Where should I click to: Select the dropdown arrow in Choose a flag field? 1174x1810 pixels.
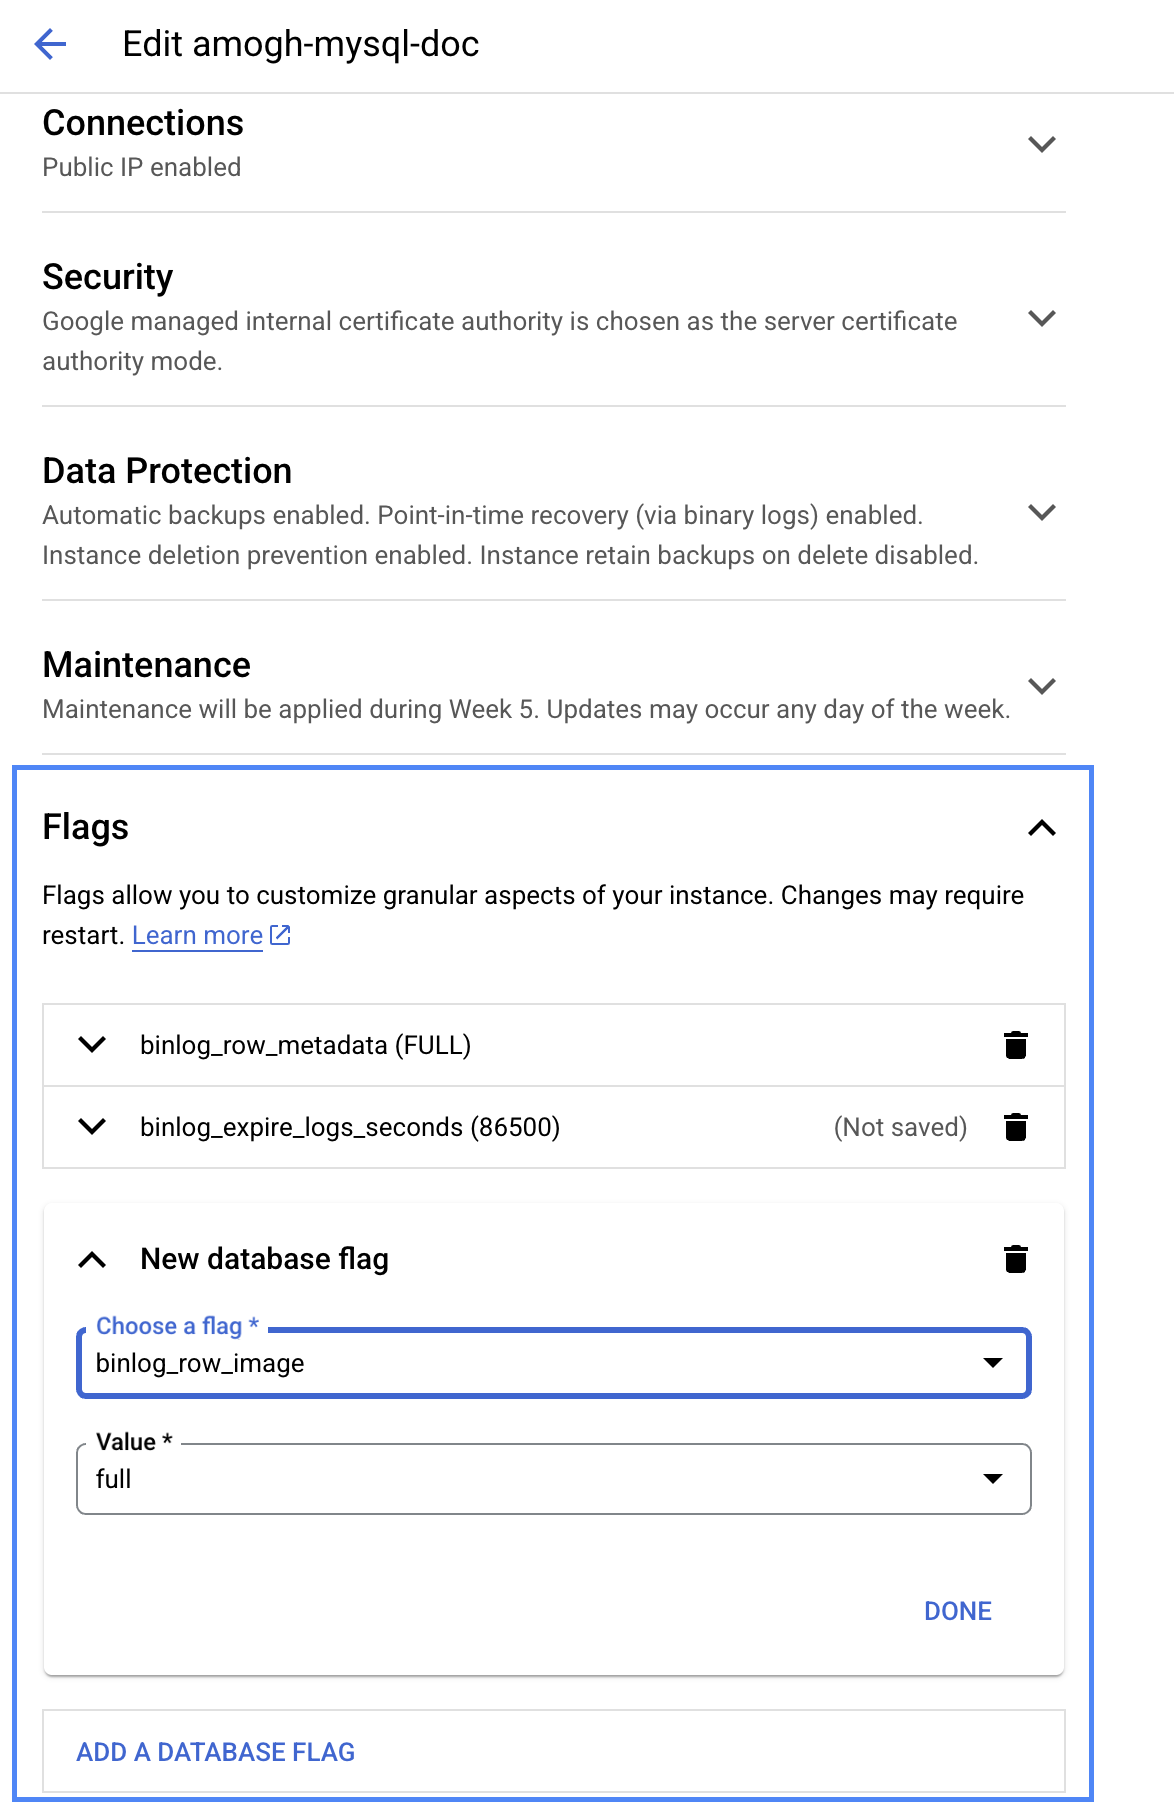coord(992,1362)
